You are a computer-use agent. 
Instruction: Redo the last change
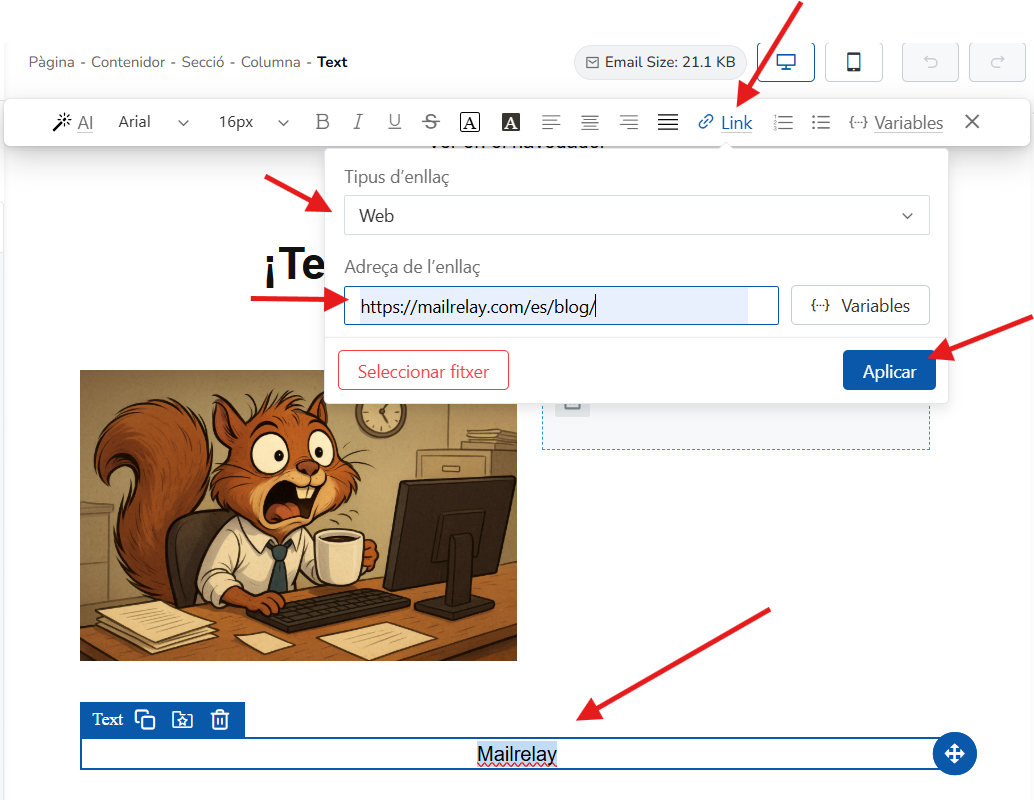coord(997,62)
